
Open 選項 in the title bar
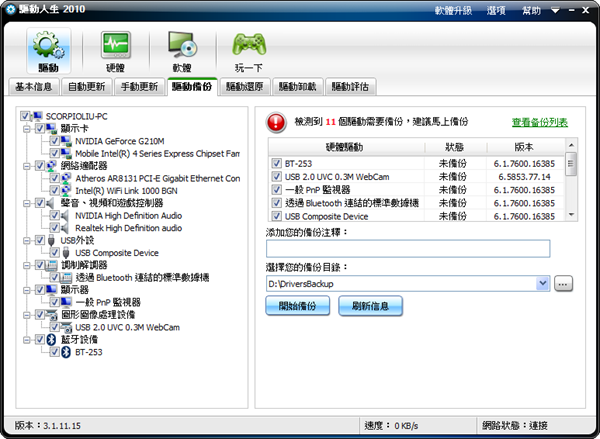(496, 10)
